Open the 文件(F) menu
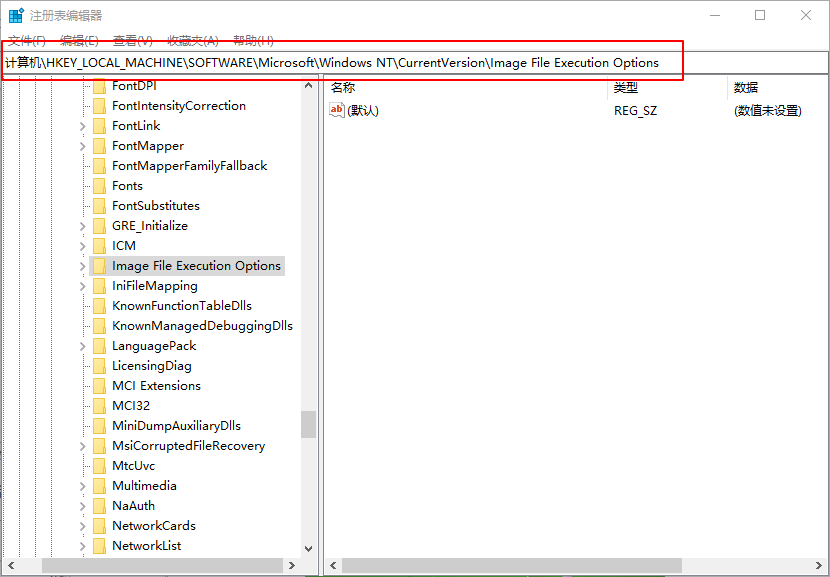Viewport: 830px width, 577px height. point(27,40)
